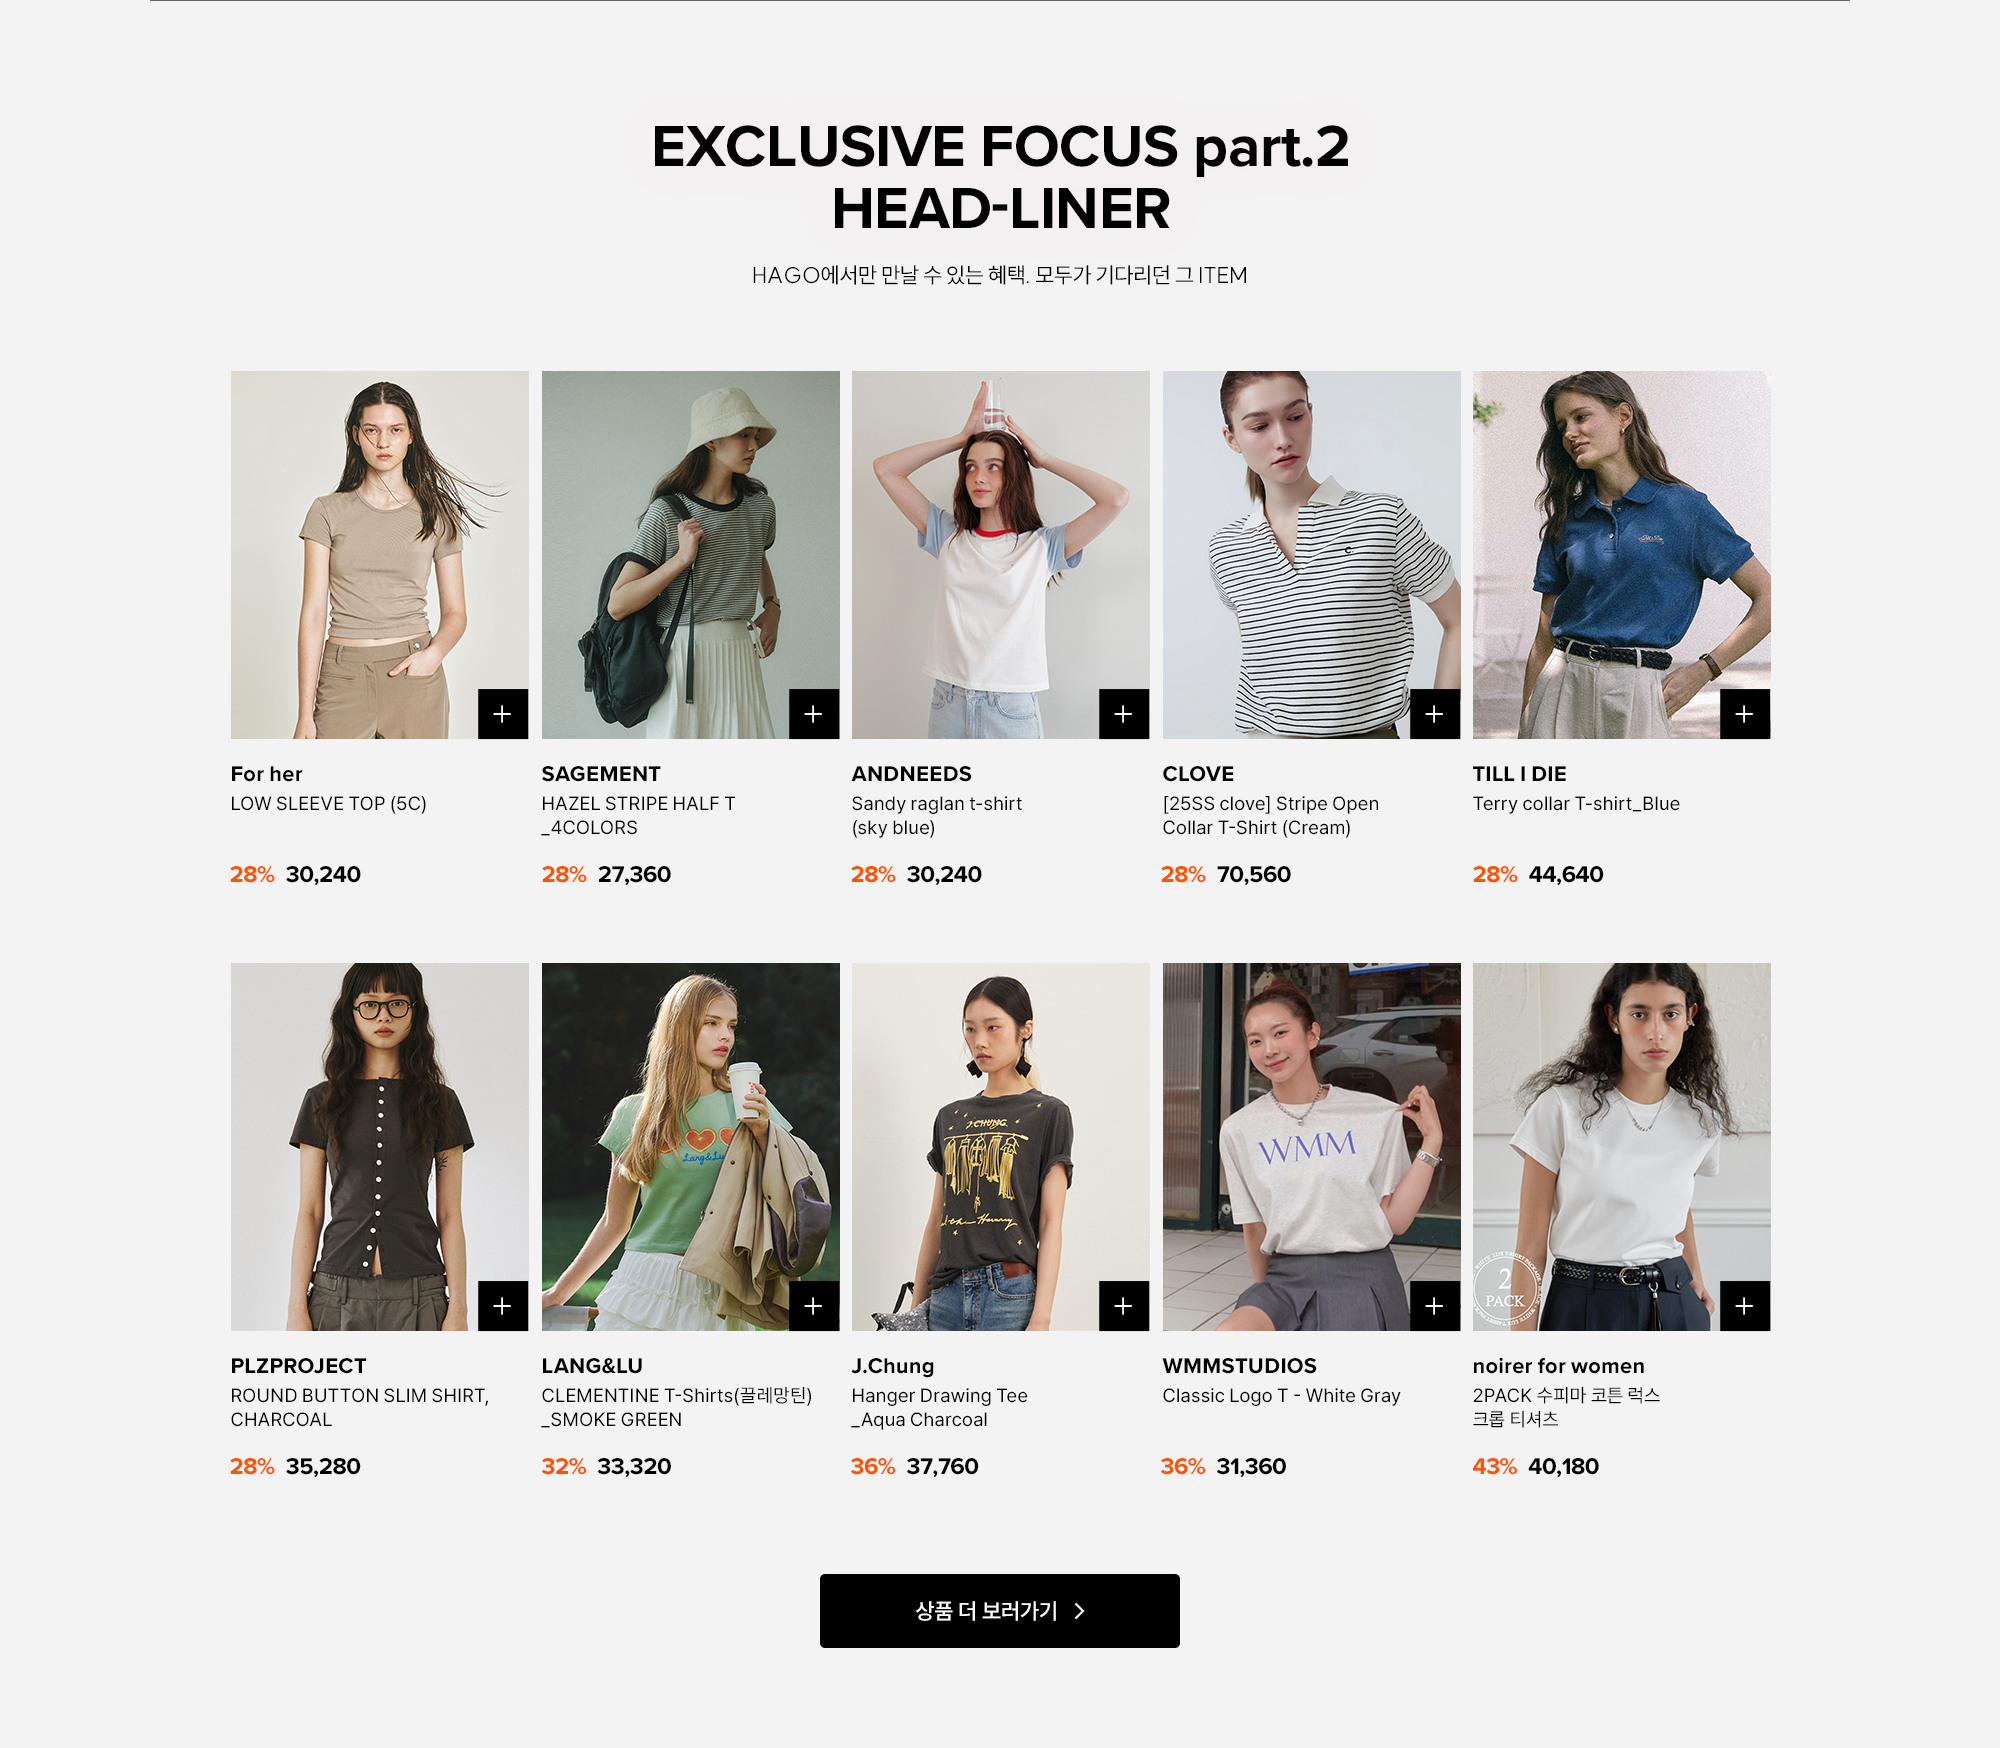Select the PLZPROJECT product title text

point(360,1408)
